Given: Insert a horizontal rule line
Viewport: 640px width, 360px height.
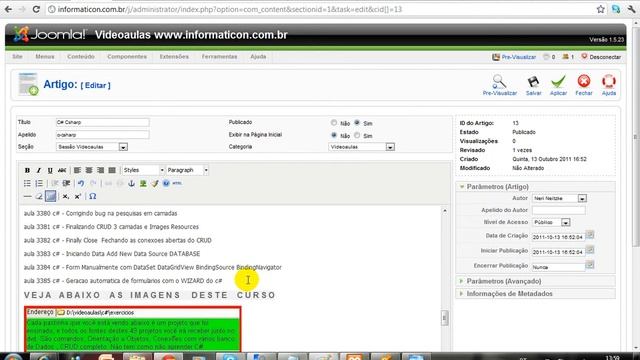Looking at the screenshot, I should [27, 196].
